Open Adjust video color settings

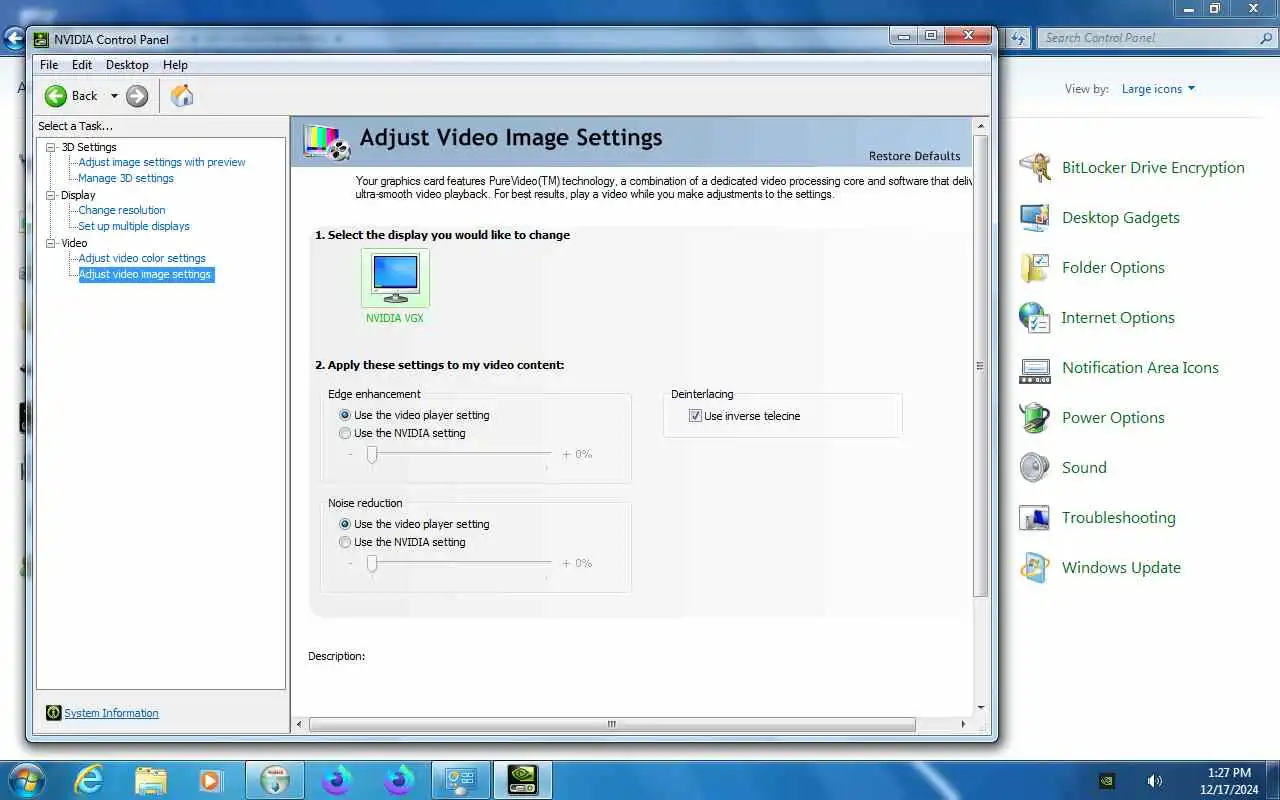(x=142, y=258)
